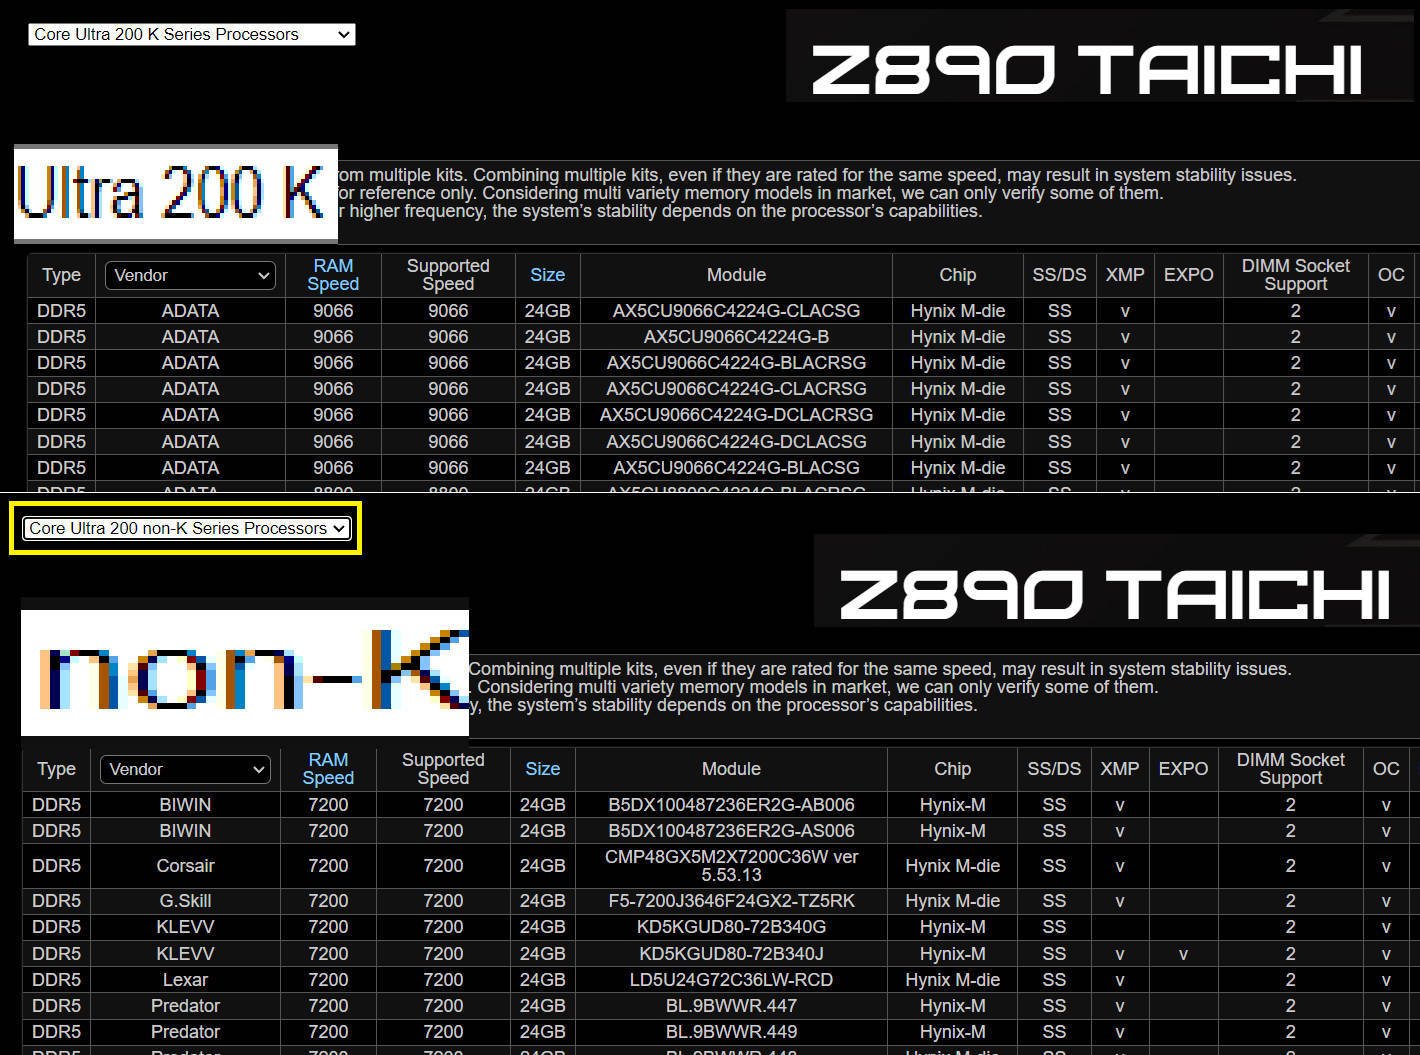This screenshot has width=1420, height=1055.
Task: Click the Type column header in the BIWIN table
Action: [x=56, y=769]
